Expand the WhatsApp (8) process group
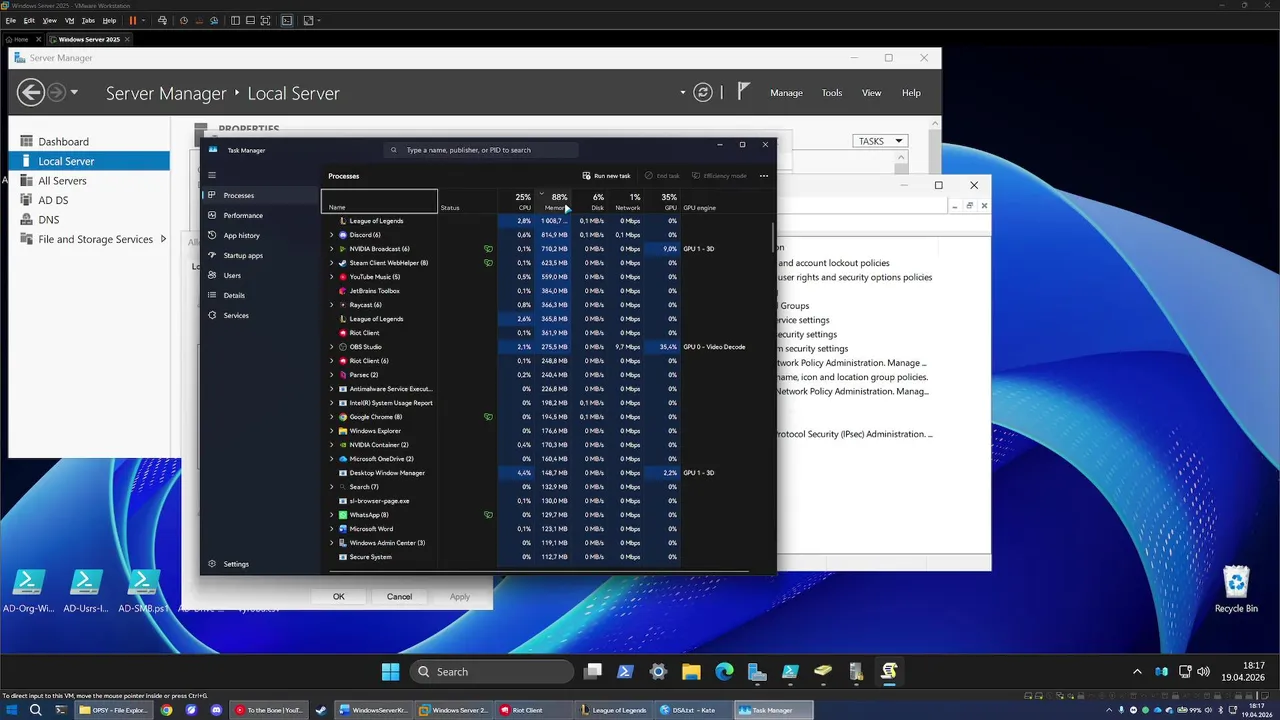Screen dimensions: 1280x720 [332, 515]
